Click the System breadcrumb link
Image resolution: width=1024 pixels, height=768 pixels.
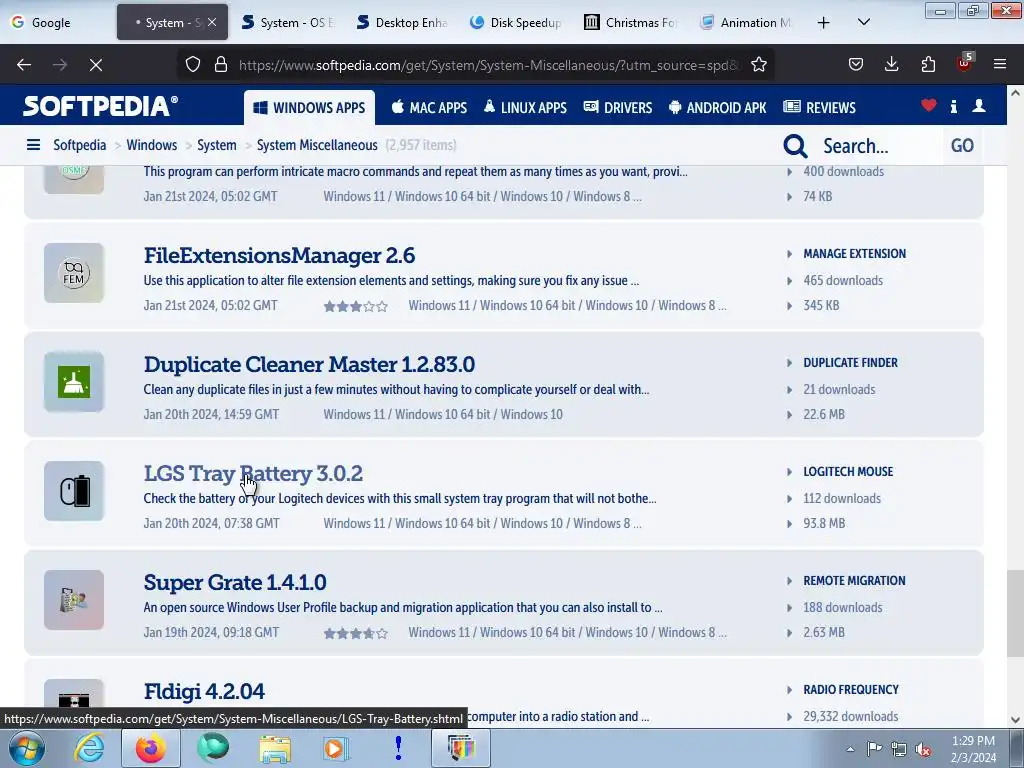pos(217,145)
